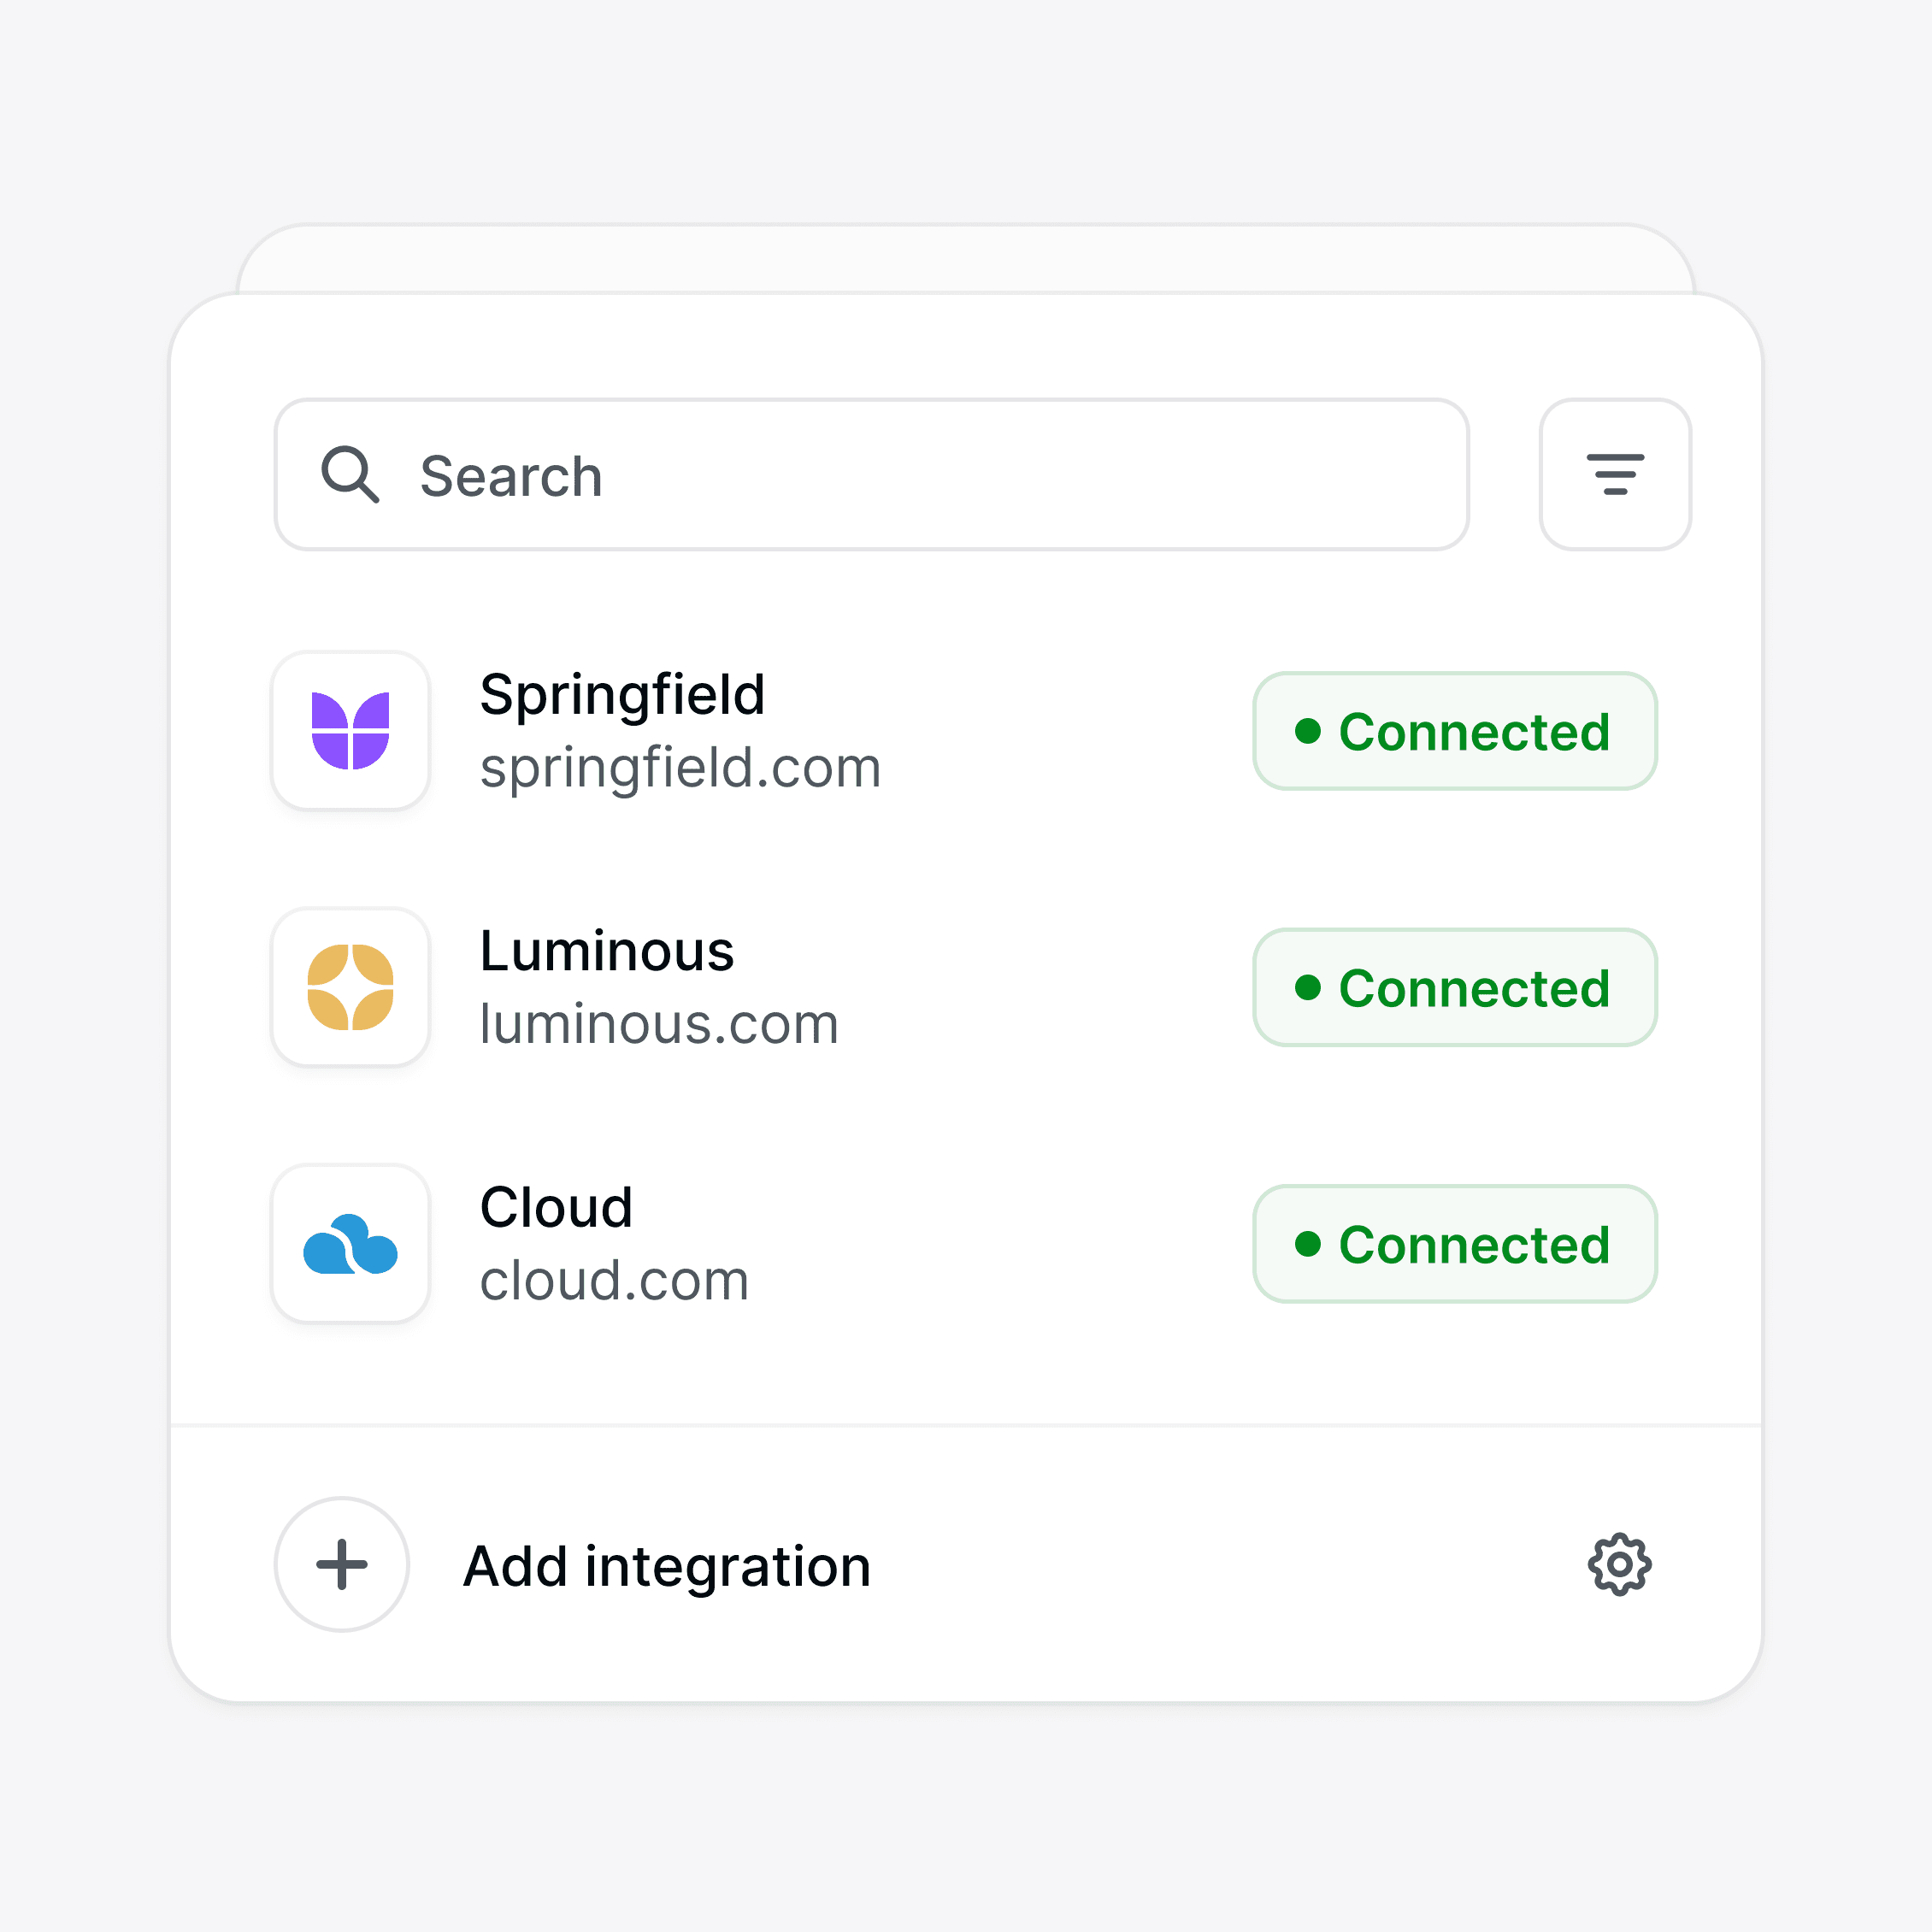1932x1932 pixels.
Task: Click Springfield's Connected status badge
Action: [x=1454, y=731]
